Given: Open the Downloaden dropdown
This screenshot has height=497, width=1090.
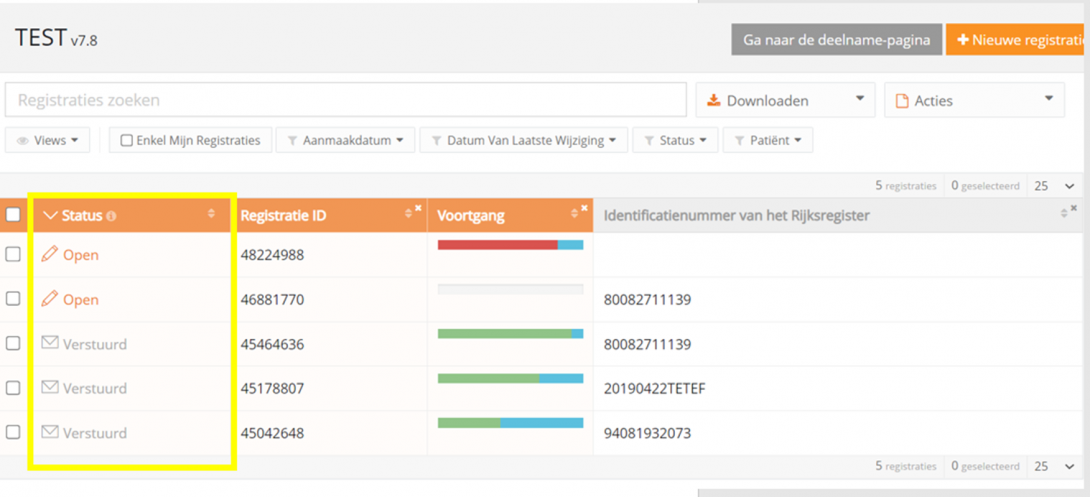Looking at the screenshot, I should 784,100.
